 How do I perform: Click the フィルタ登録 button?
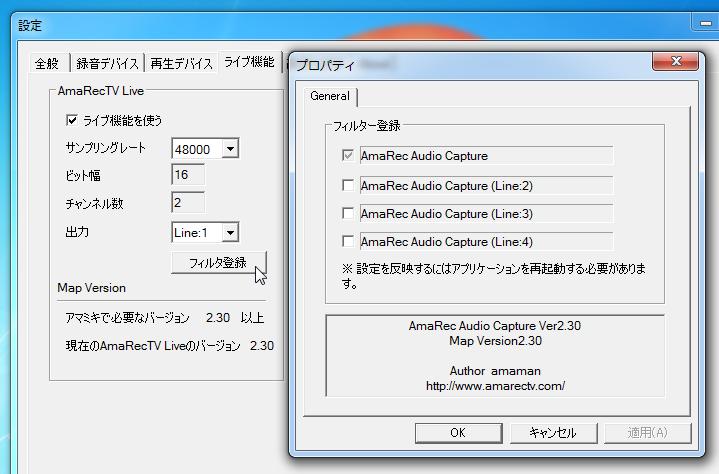coord(218,263)
